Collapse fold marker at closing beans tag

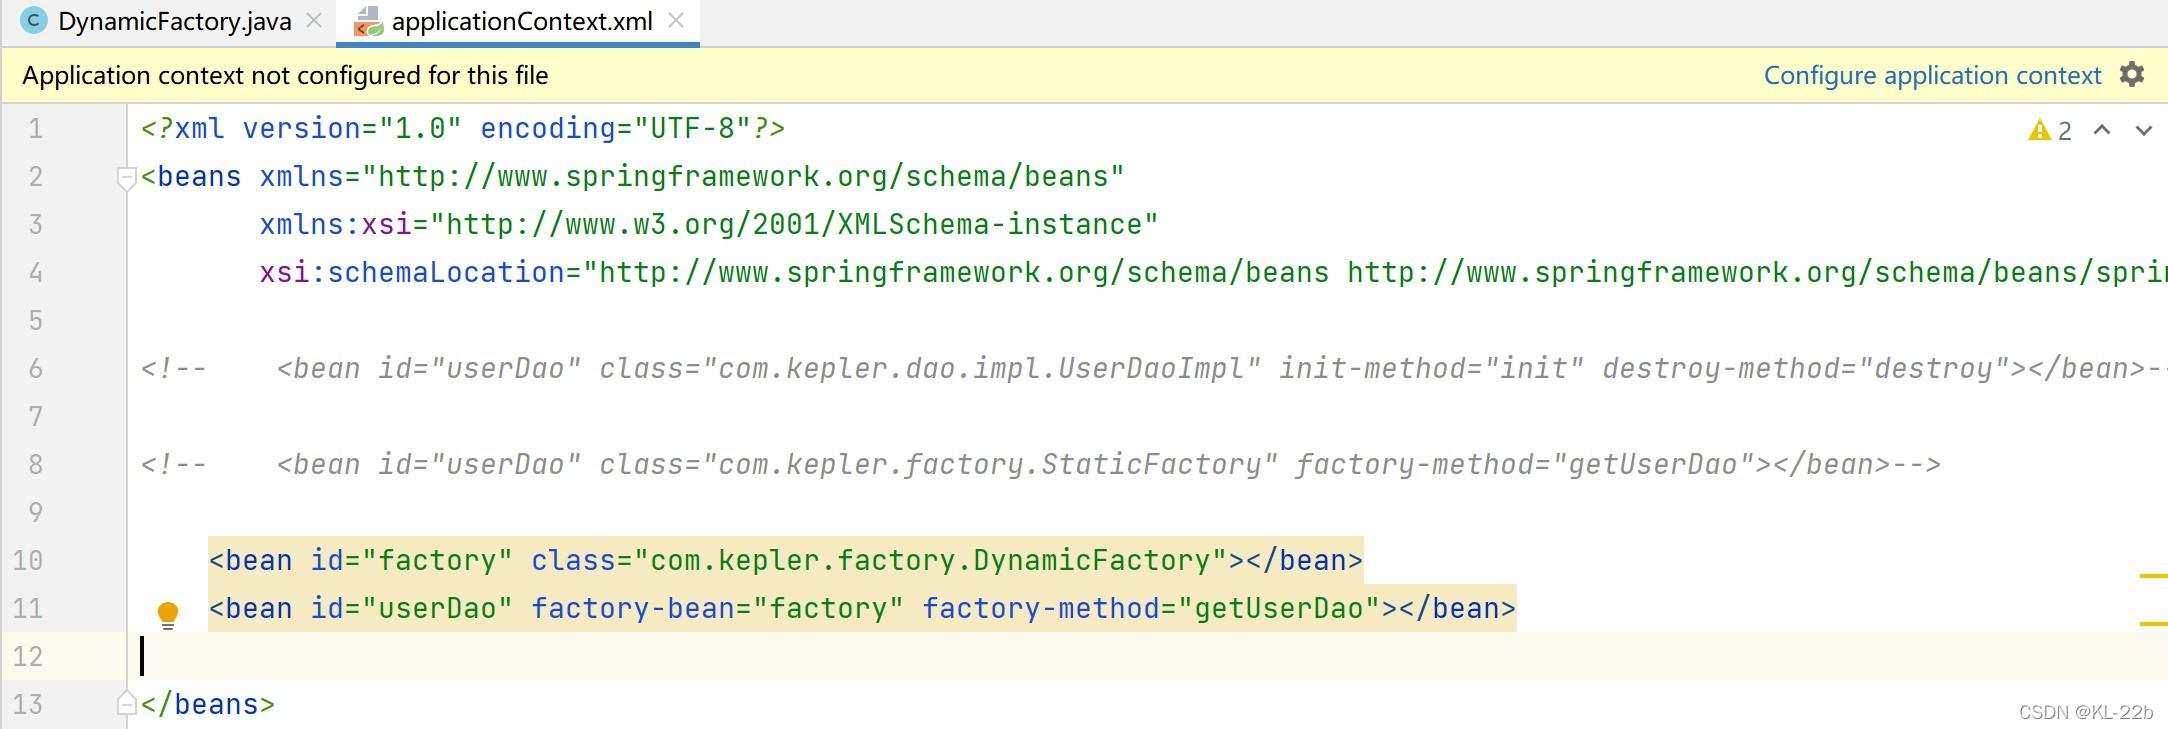(126, 703)
